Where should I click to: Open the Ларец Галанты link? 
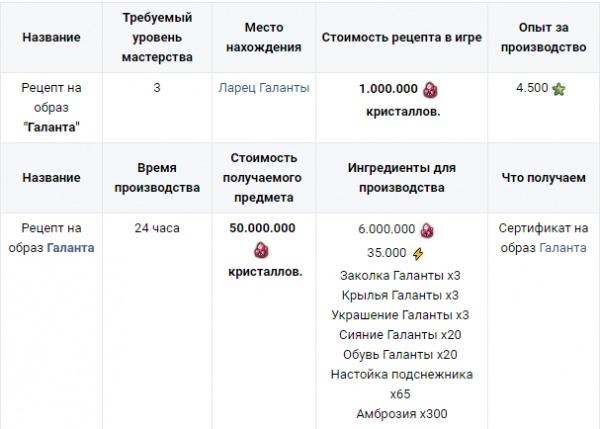click(x=264, y=88)
